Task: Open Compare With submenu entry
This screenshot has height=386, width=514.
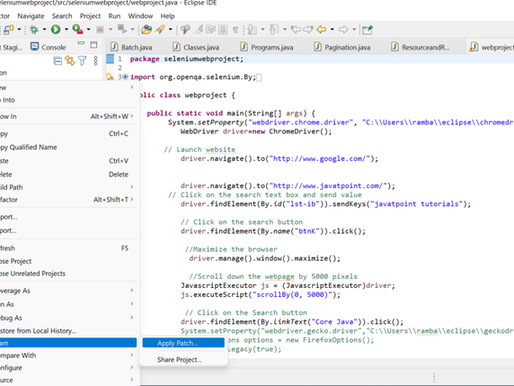Action: 68,355
